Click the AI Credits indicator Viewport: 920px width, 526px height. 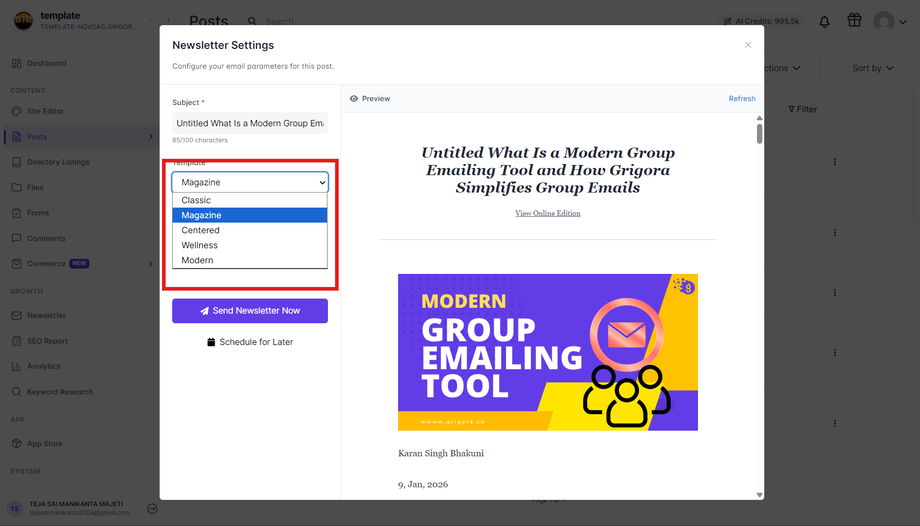click(761, 21)
